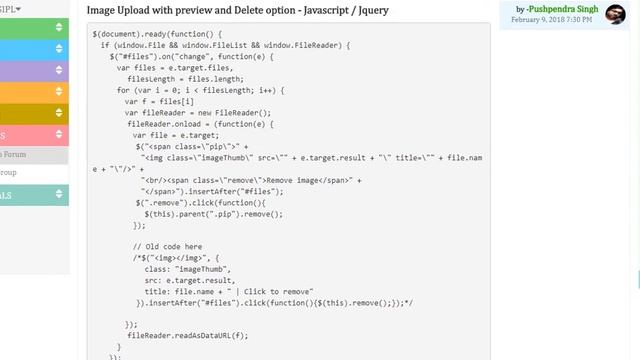The width and height of the screenshot is (640, 360).
Task: Toggle the orange sidebar section arrows
Action: (59, 91)
